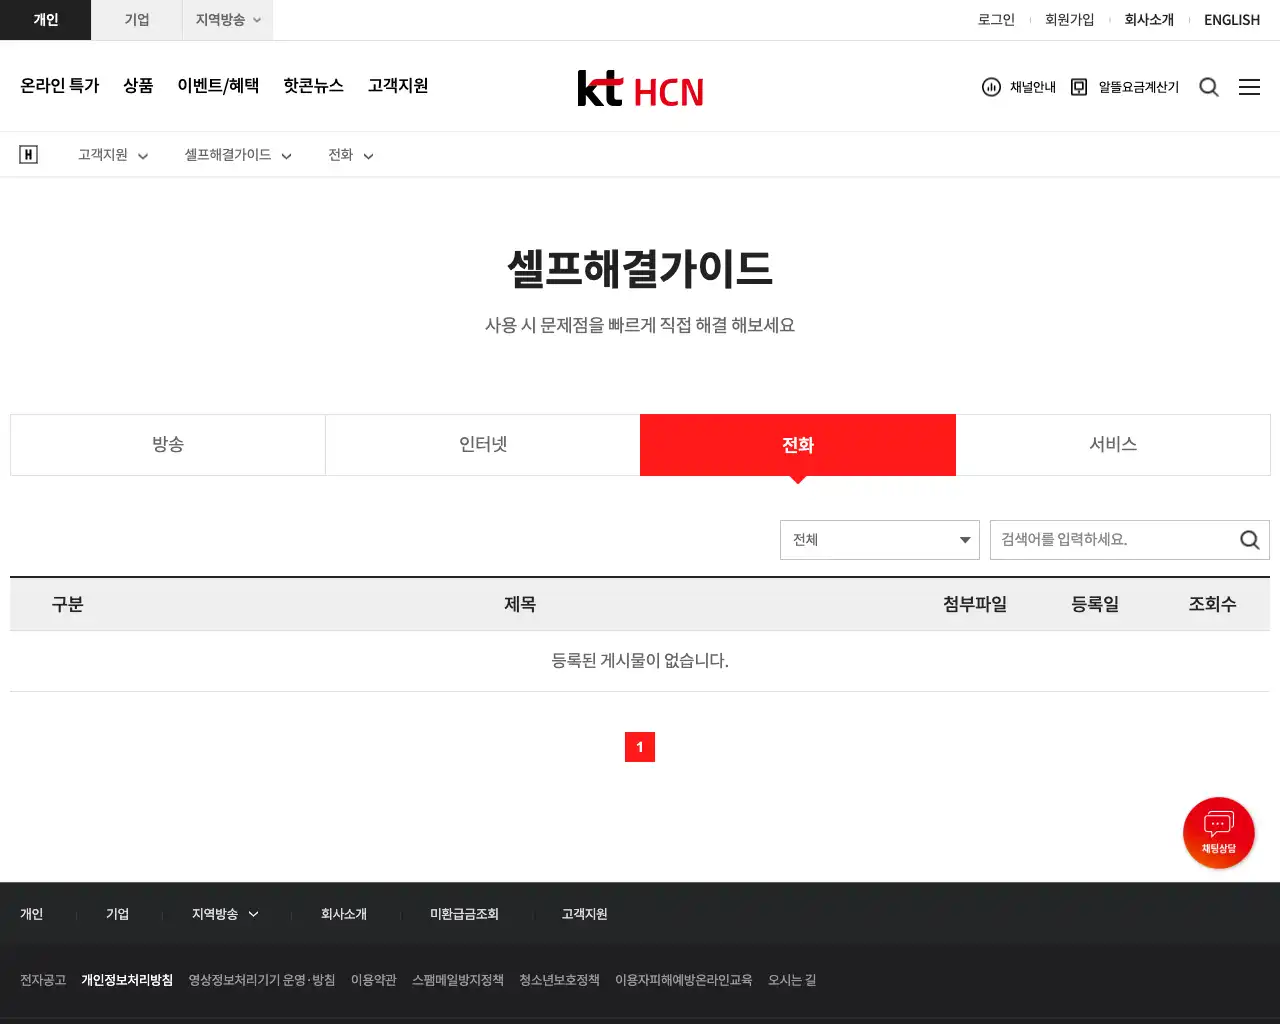Screen dimensions: 1280x1024
Task: Go to page 1 in pagination
Action: point(640,747)
